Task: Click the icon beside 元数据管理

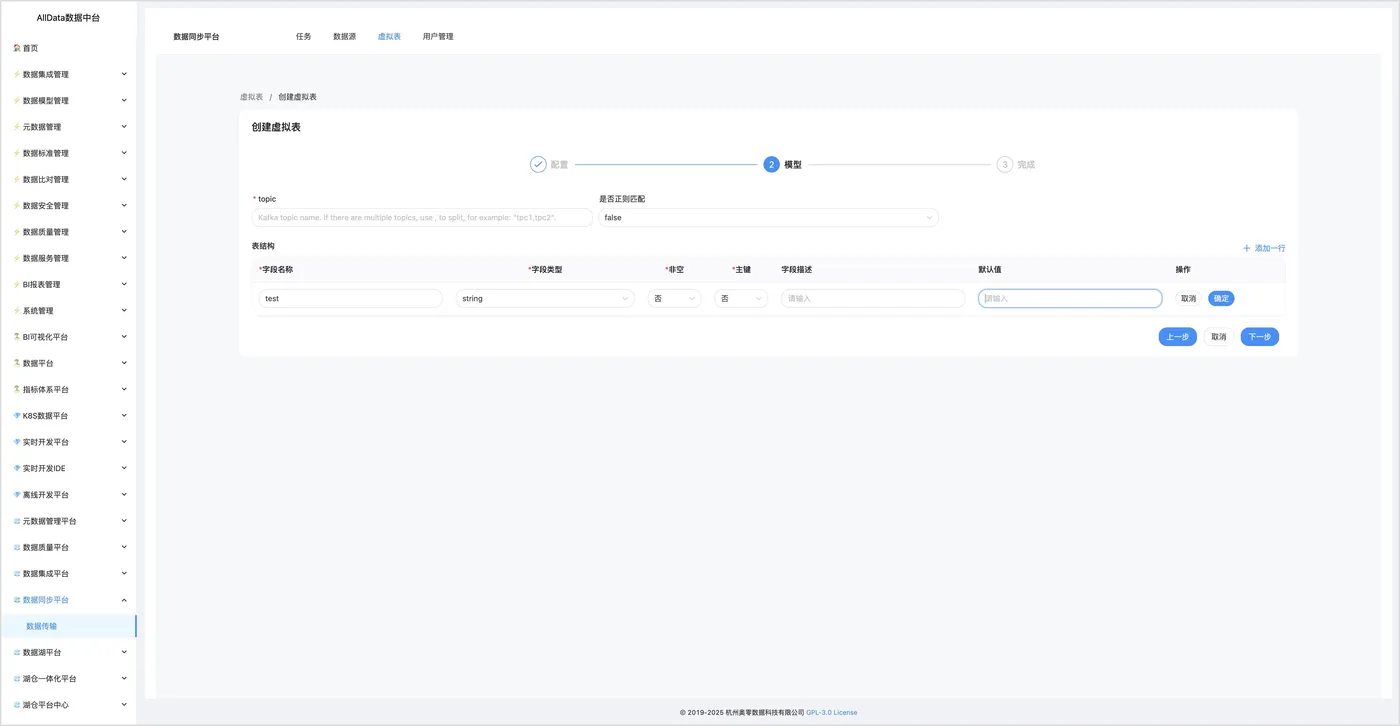Action: click(17, 127)
